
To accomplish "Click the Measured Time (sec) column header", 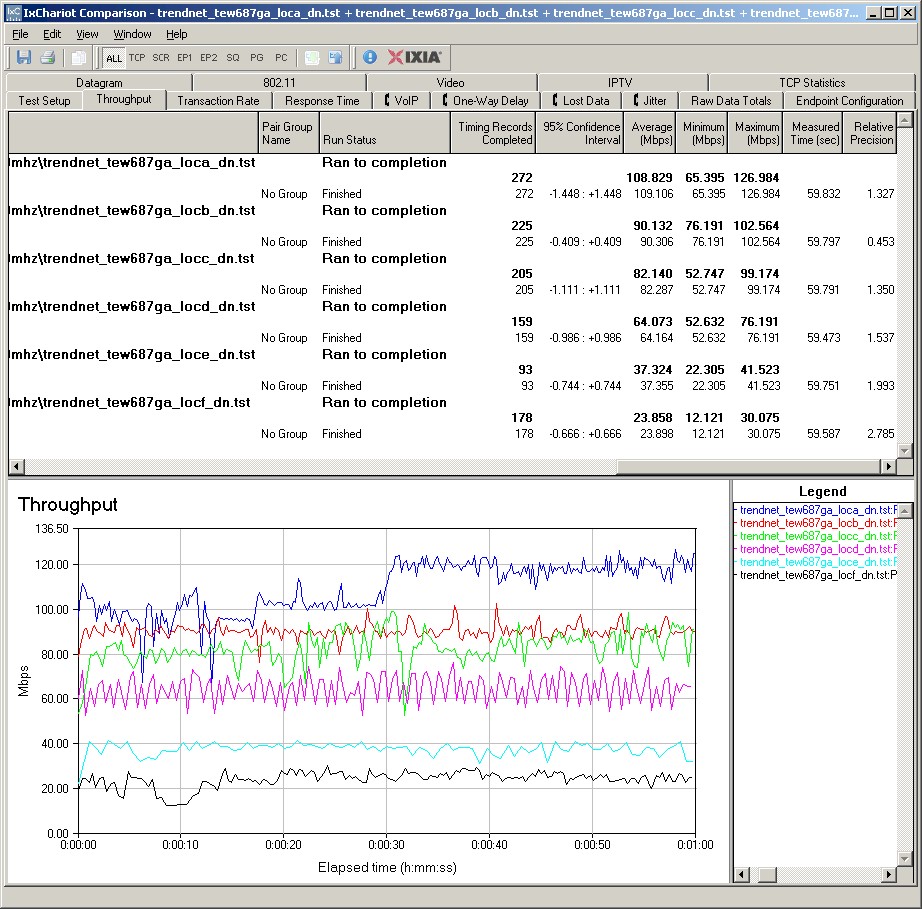I will point(813,133).
